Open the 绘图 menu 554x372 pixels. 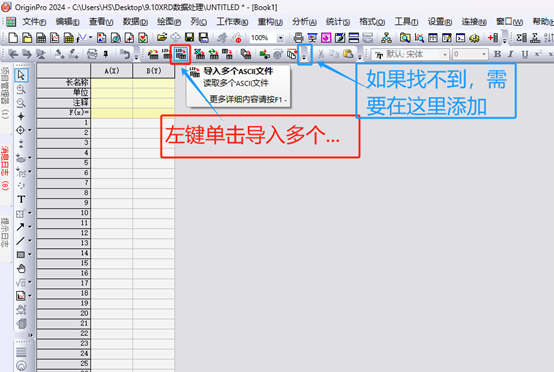[169, 22]
